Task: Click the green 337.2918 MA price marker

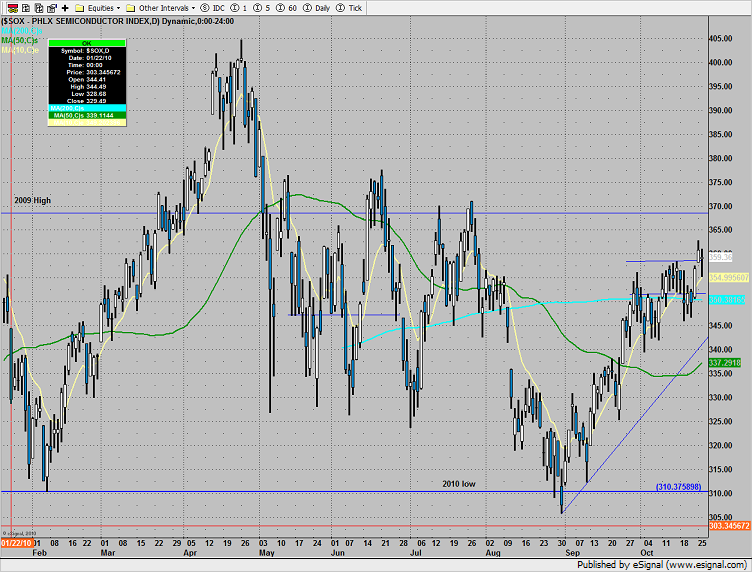Action: pos(725,363)
